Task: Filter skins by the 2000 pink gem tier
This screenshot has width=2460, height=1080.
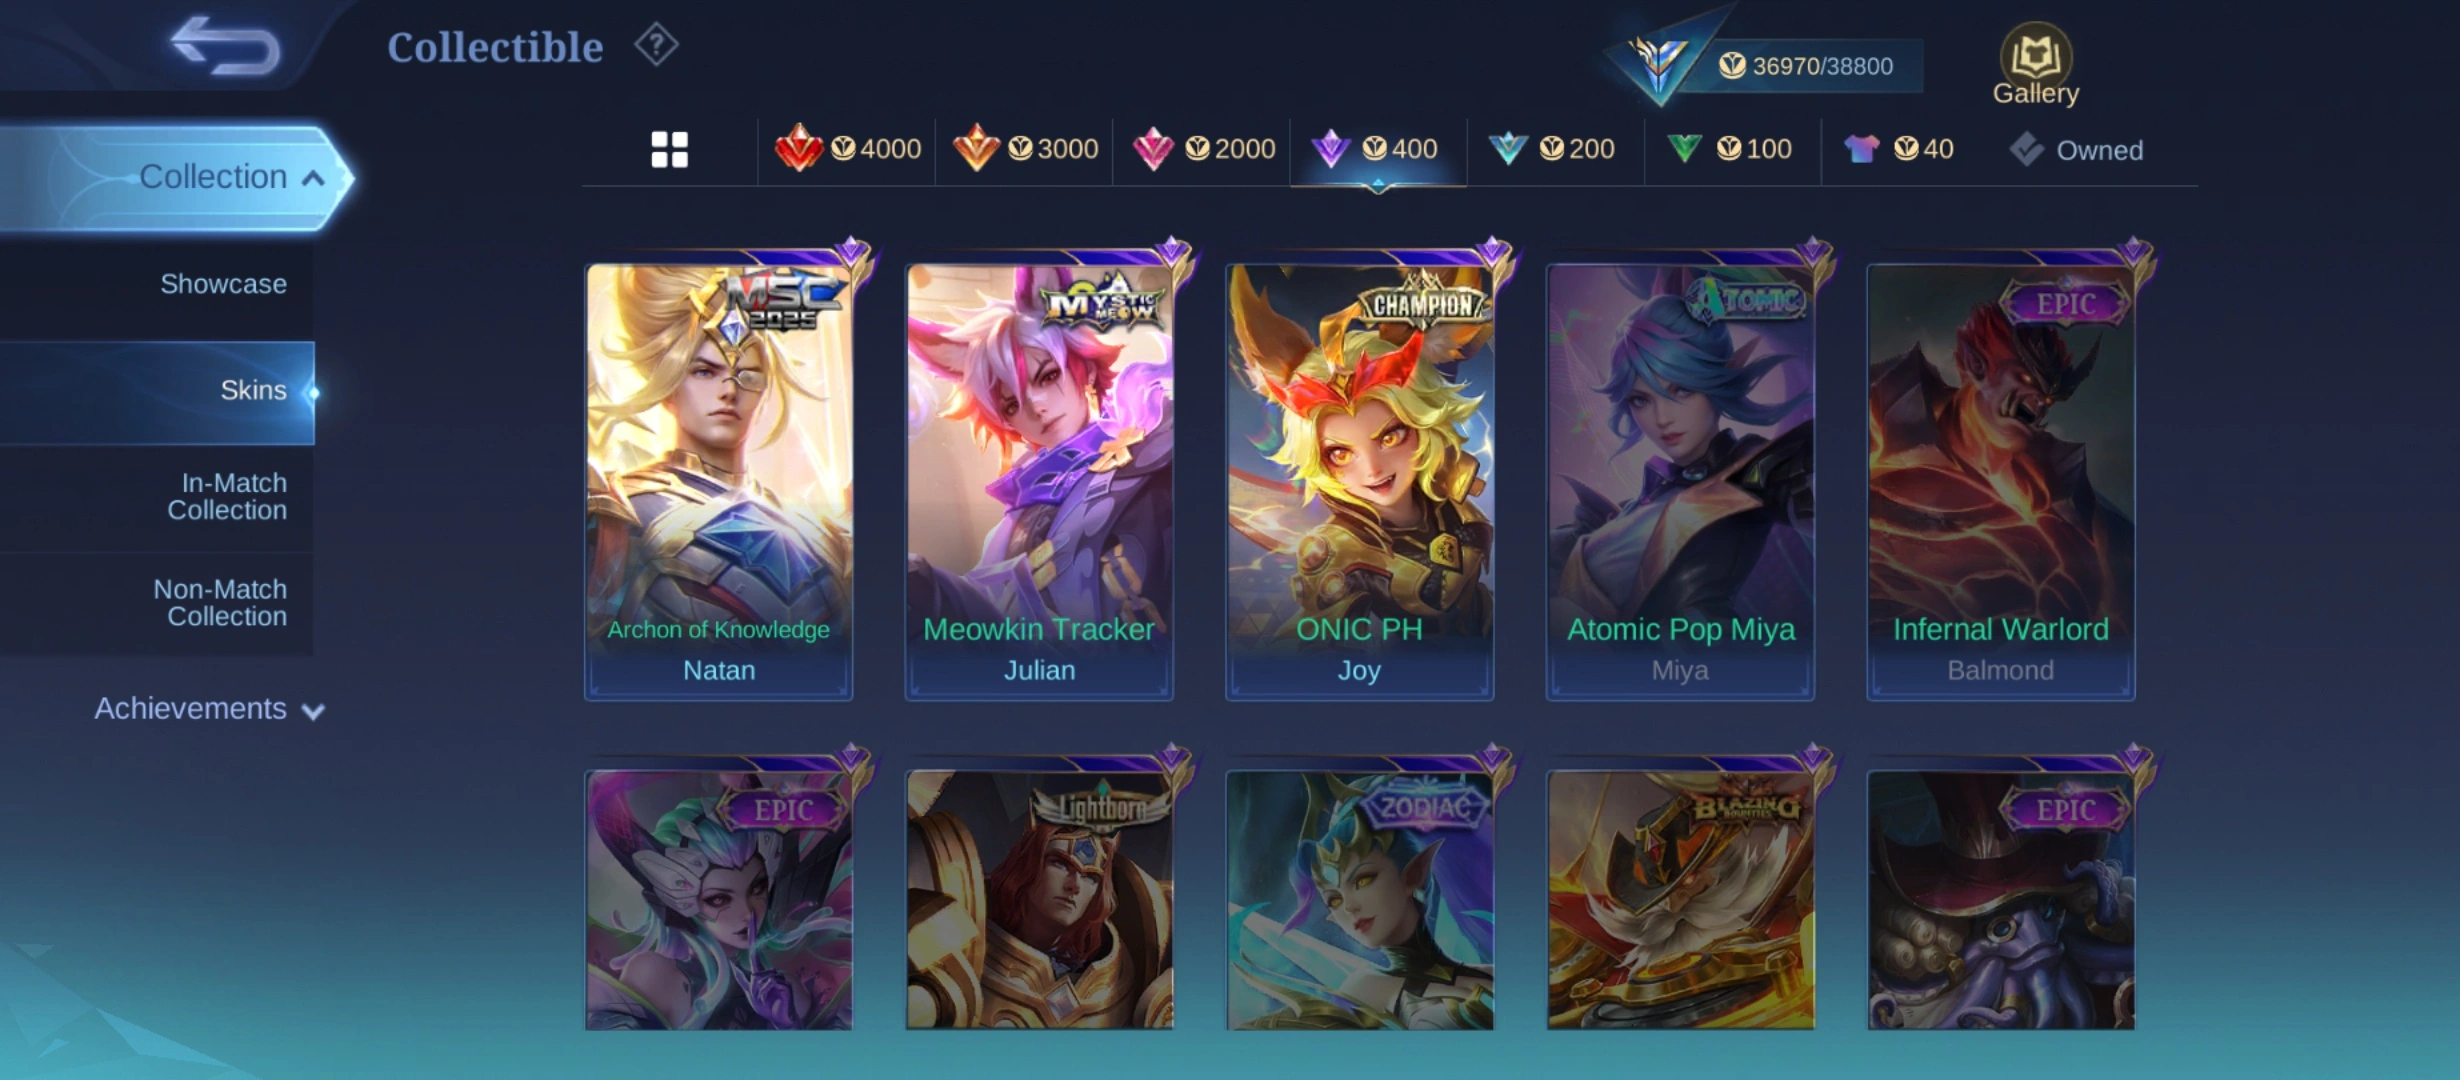Action: click(x=1203, y=149)
